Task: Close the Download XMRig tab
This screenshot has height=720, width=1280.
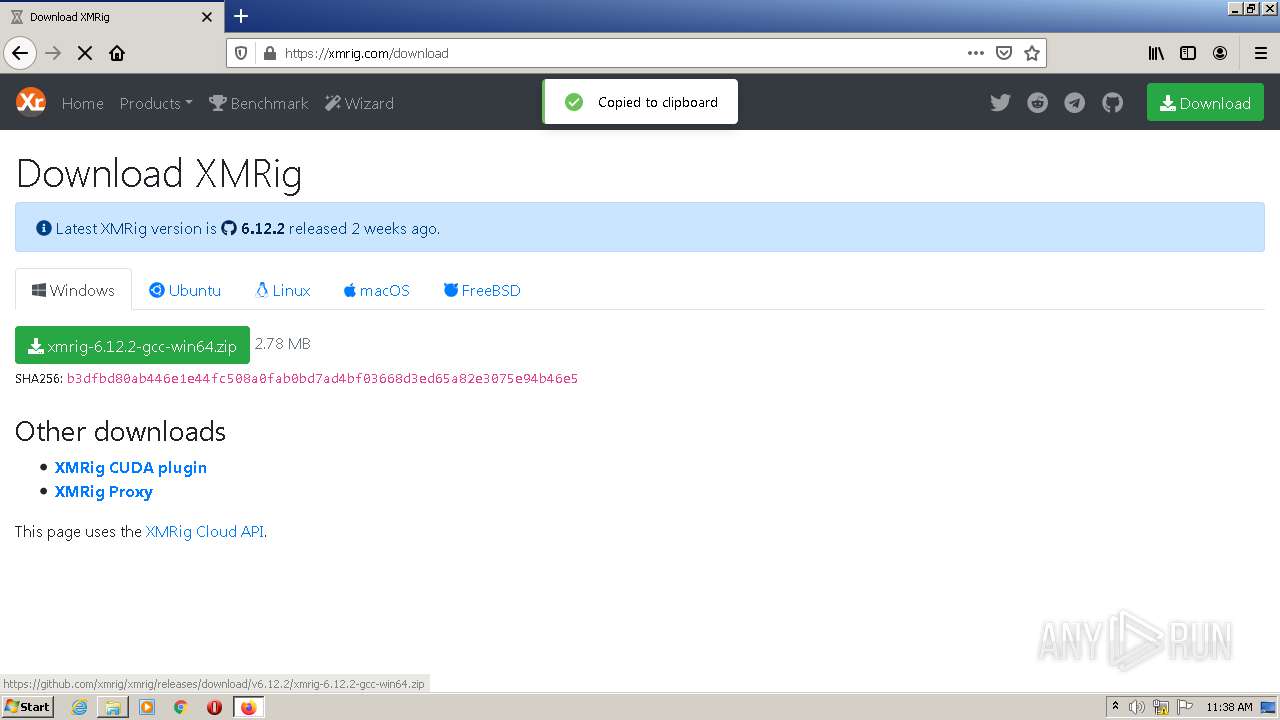Action: click(207, 17)
